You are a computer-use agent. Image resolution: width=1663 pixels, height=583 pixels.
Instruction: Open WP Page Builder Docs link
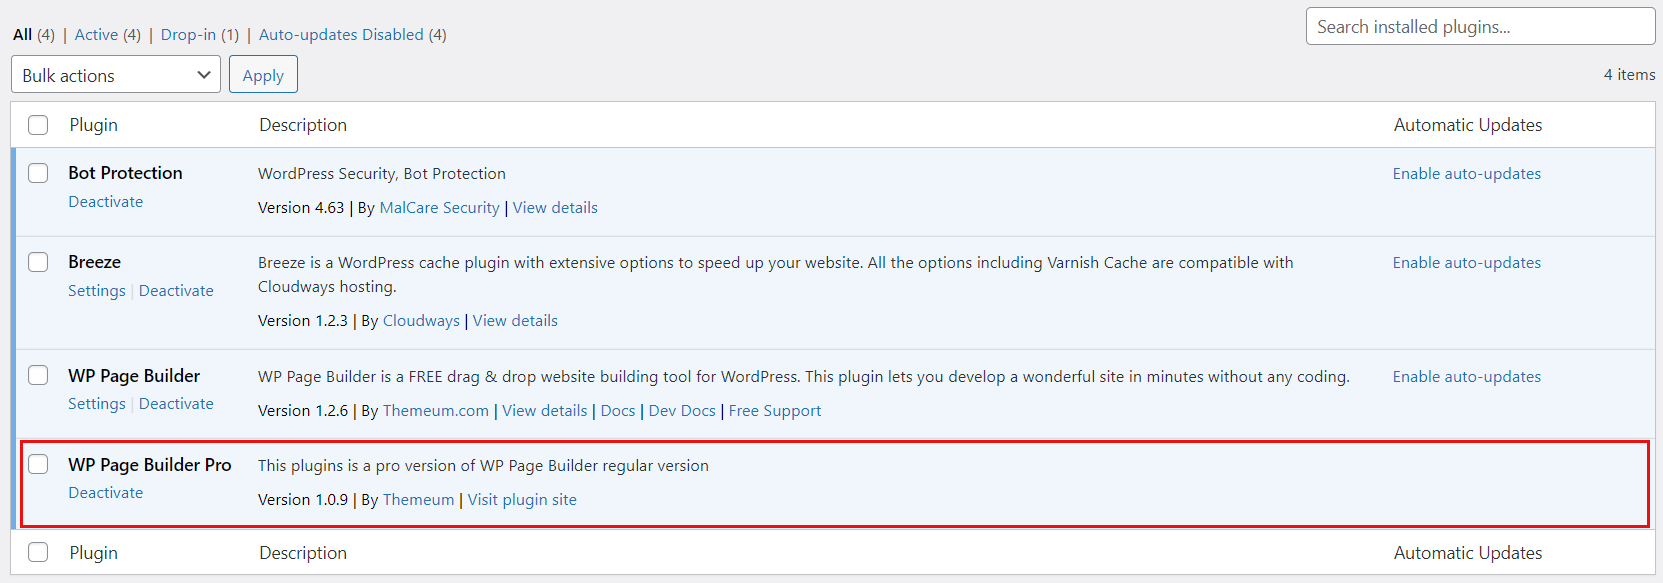pos(618,411)
